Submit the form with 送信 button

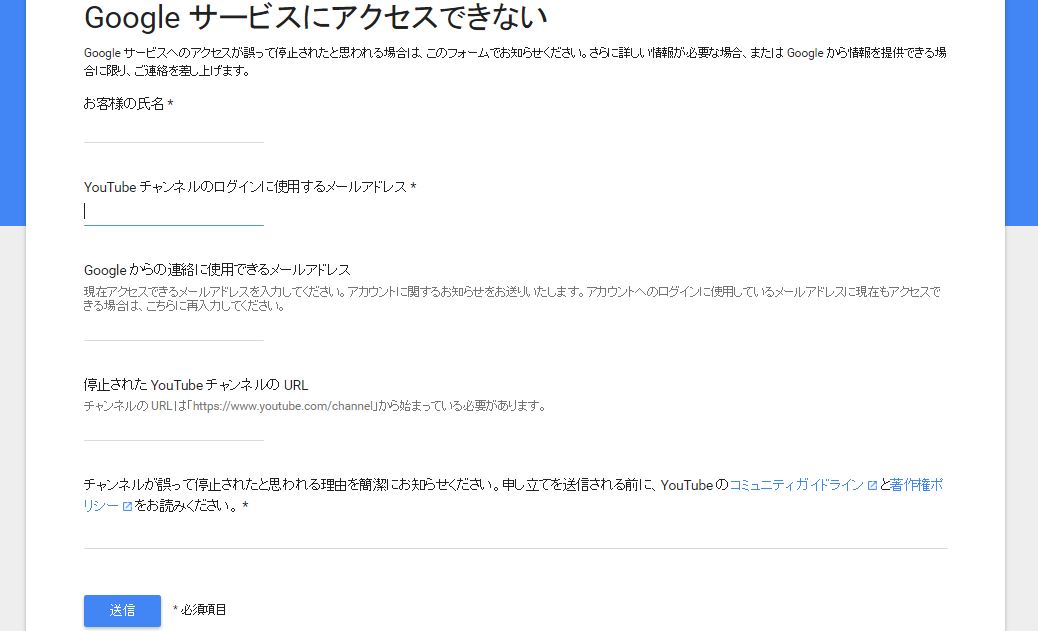pos(122,610)
